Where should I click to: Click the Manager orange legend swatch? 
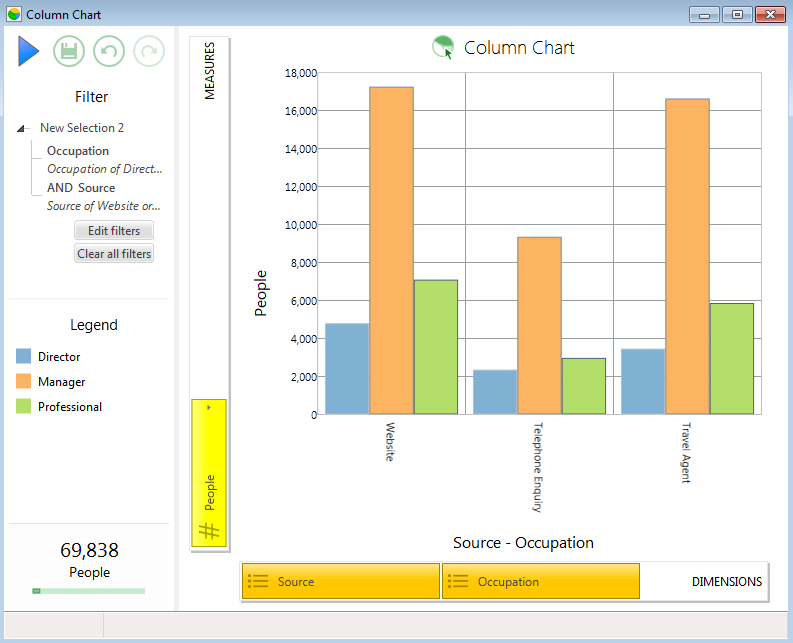pyautogui.click(x=23, y=381)
